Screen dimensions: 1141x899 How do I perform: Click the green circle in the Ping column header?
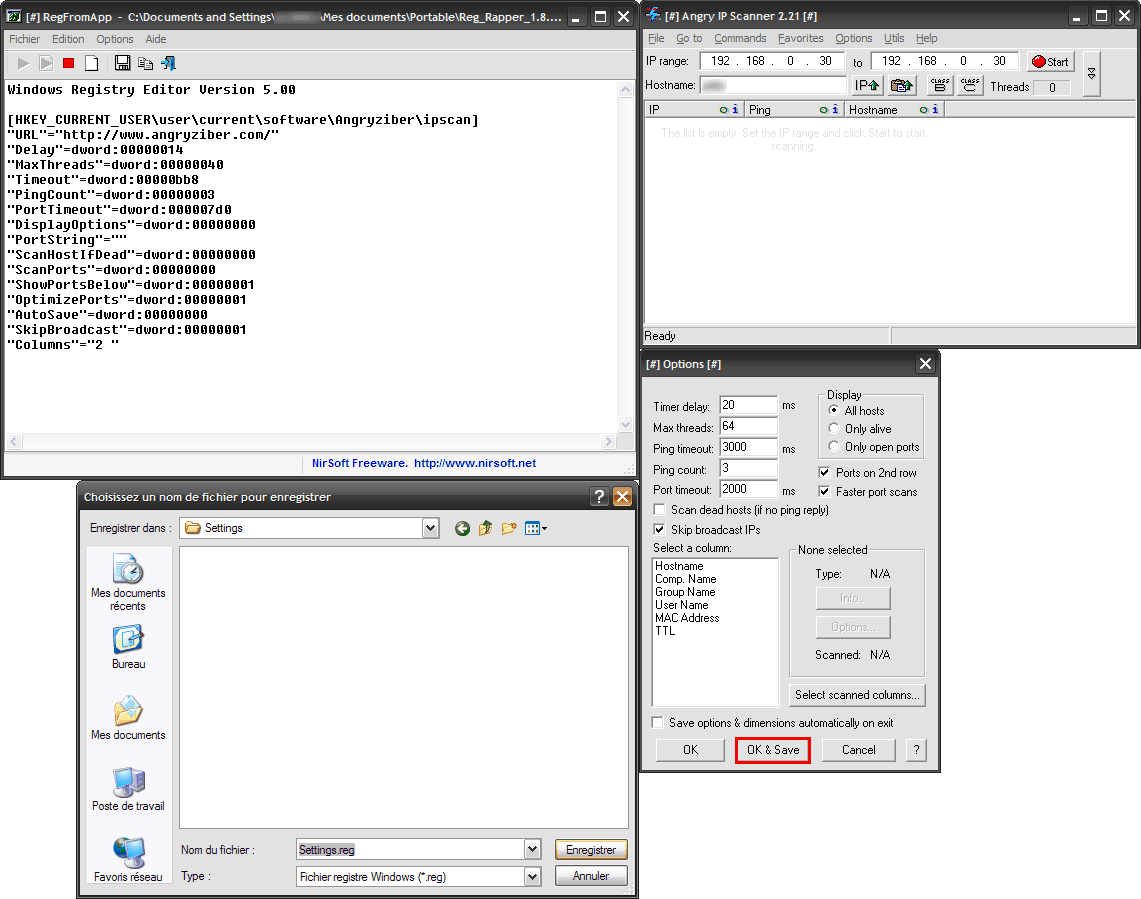tap(824, 110)
